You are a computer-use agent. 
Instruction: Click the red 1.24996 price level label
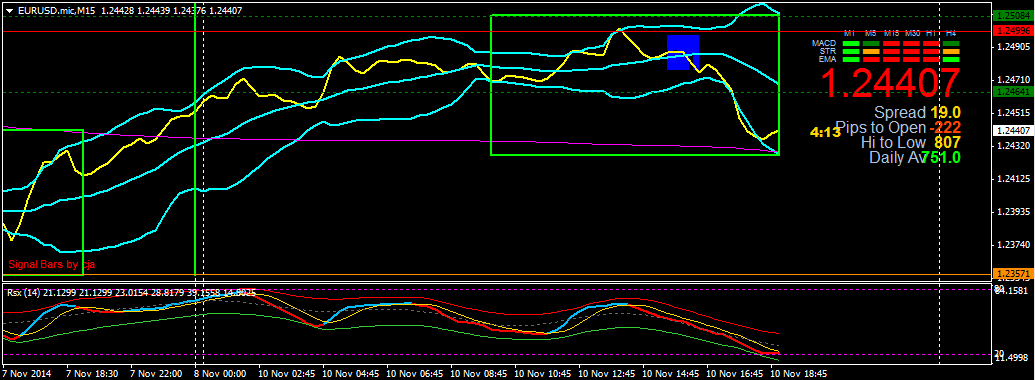click(x=1013, y=31)
